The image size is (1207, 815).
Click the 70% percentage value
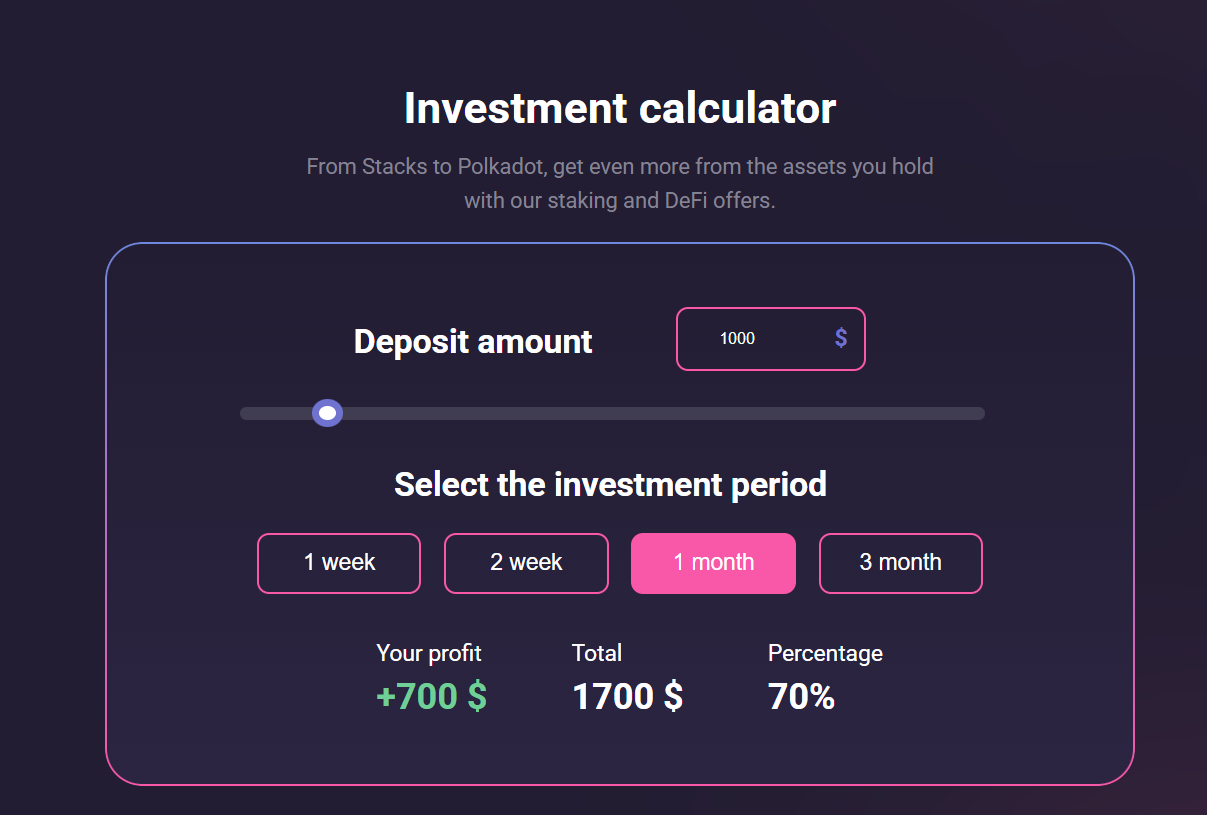tap(801, 697)
